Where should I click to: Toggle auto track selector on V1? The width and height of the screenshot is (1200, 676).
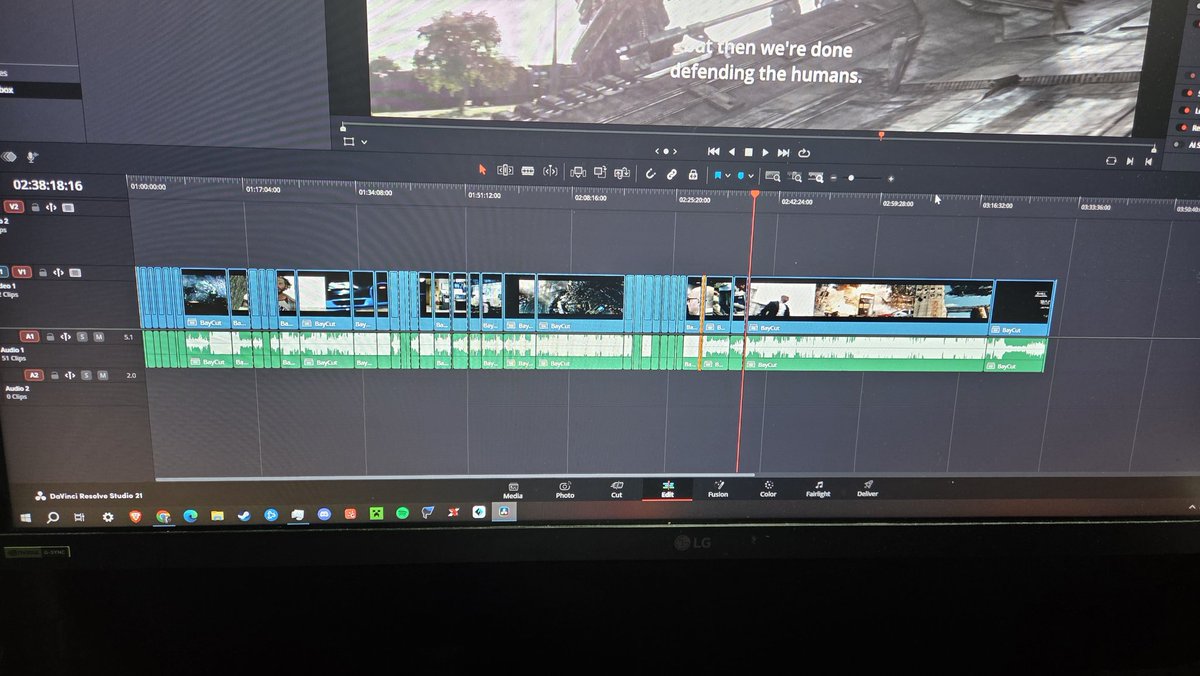(58, 273)
